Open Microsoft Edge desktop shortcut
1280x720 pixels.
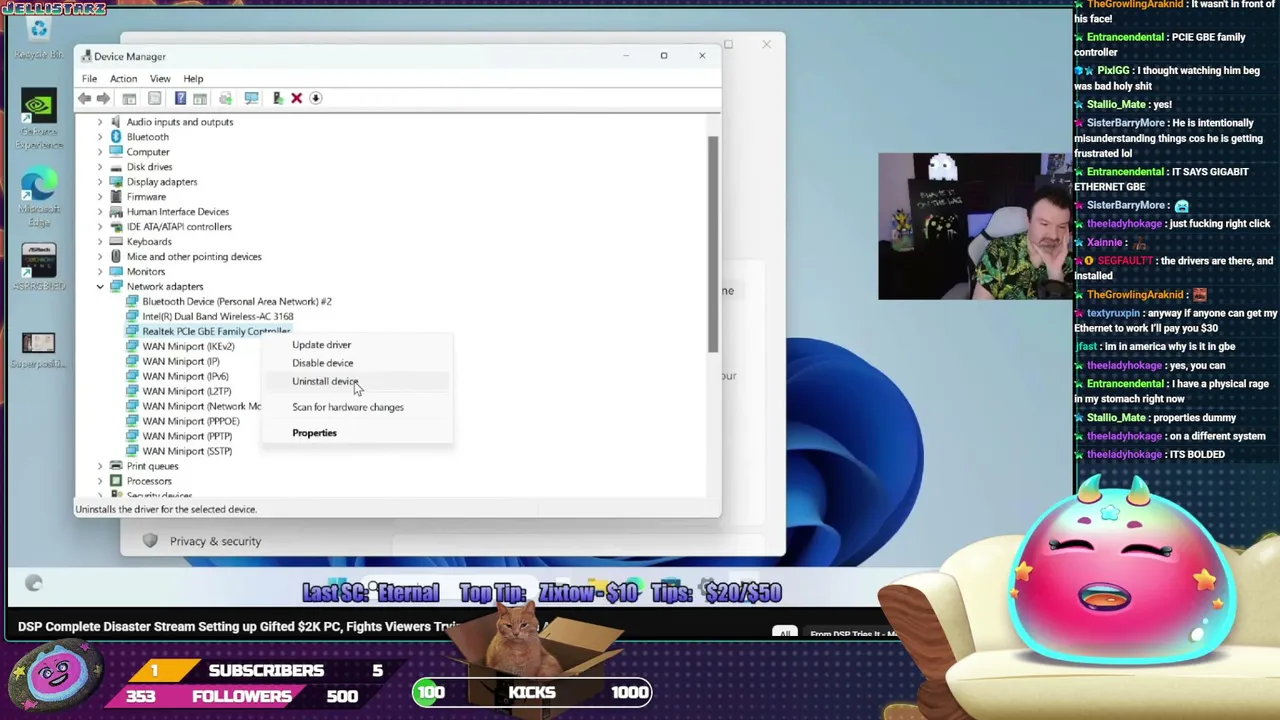click(39, 197)
